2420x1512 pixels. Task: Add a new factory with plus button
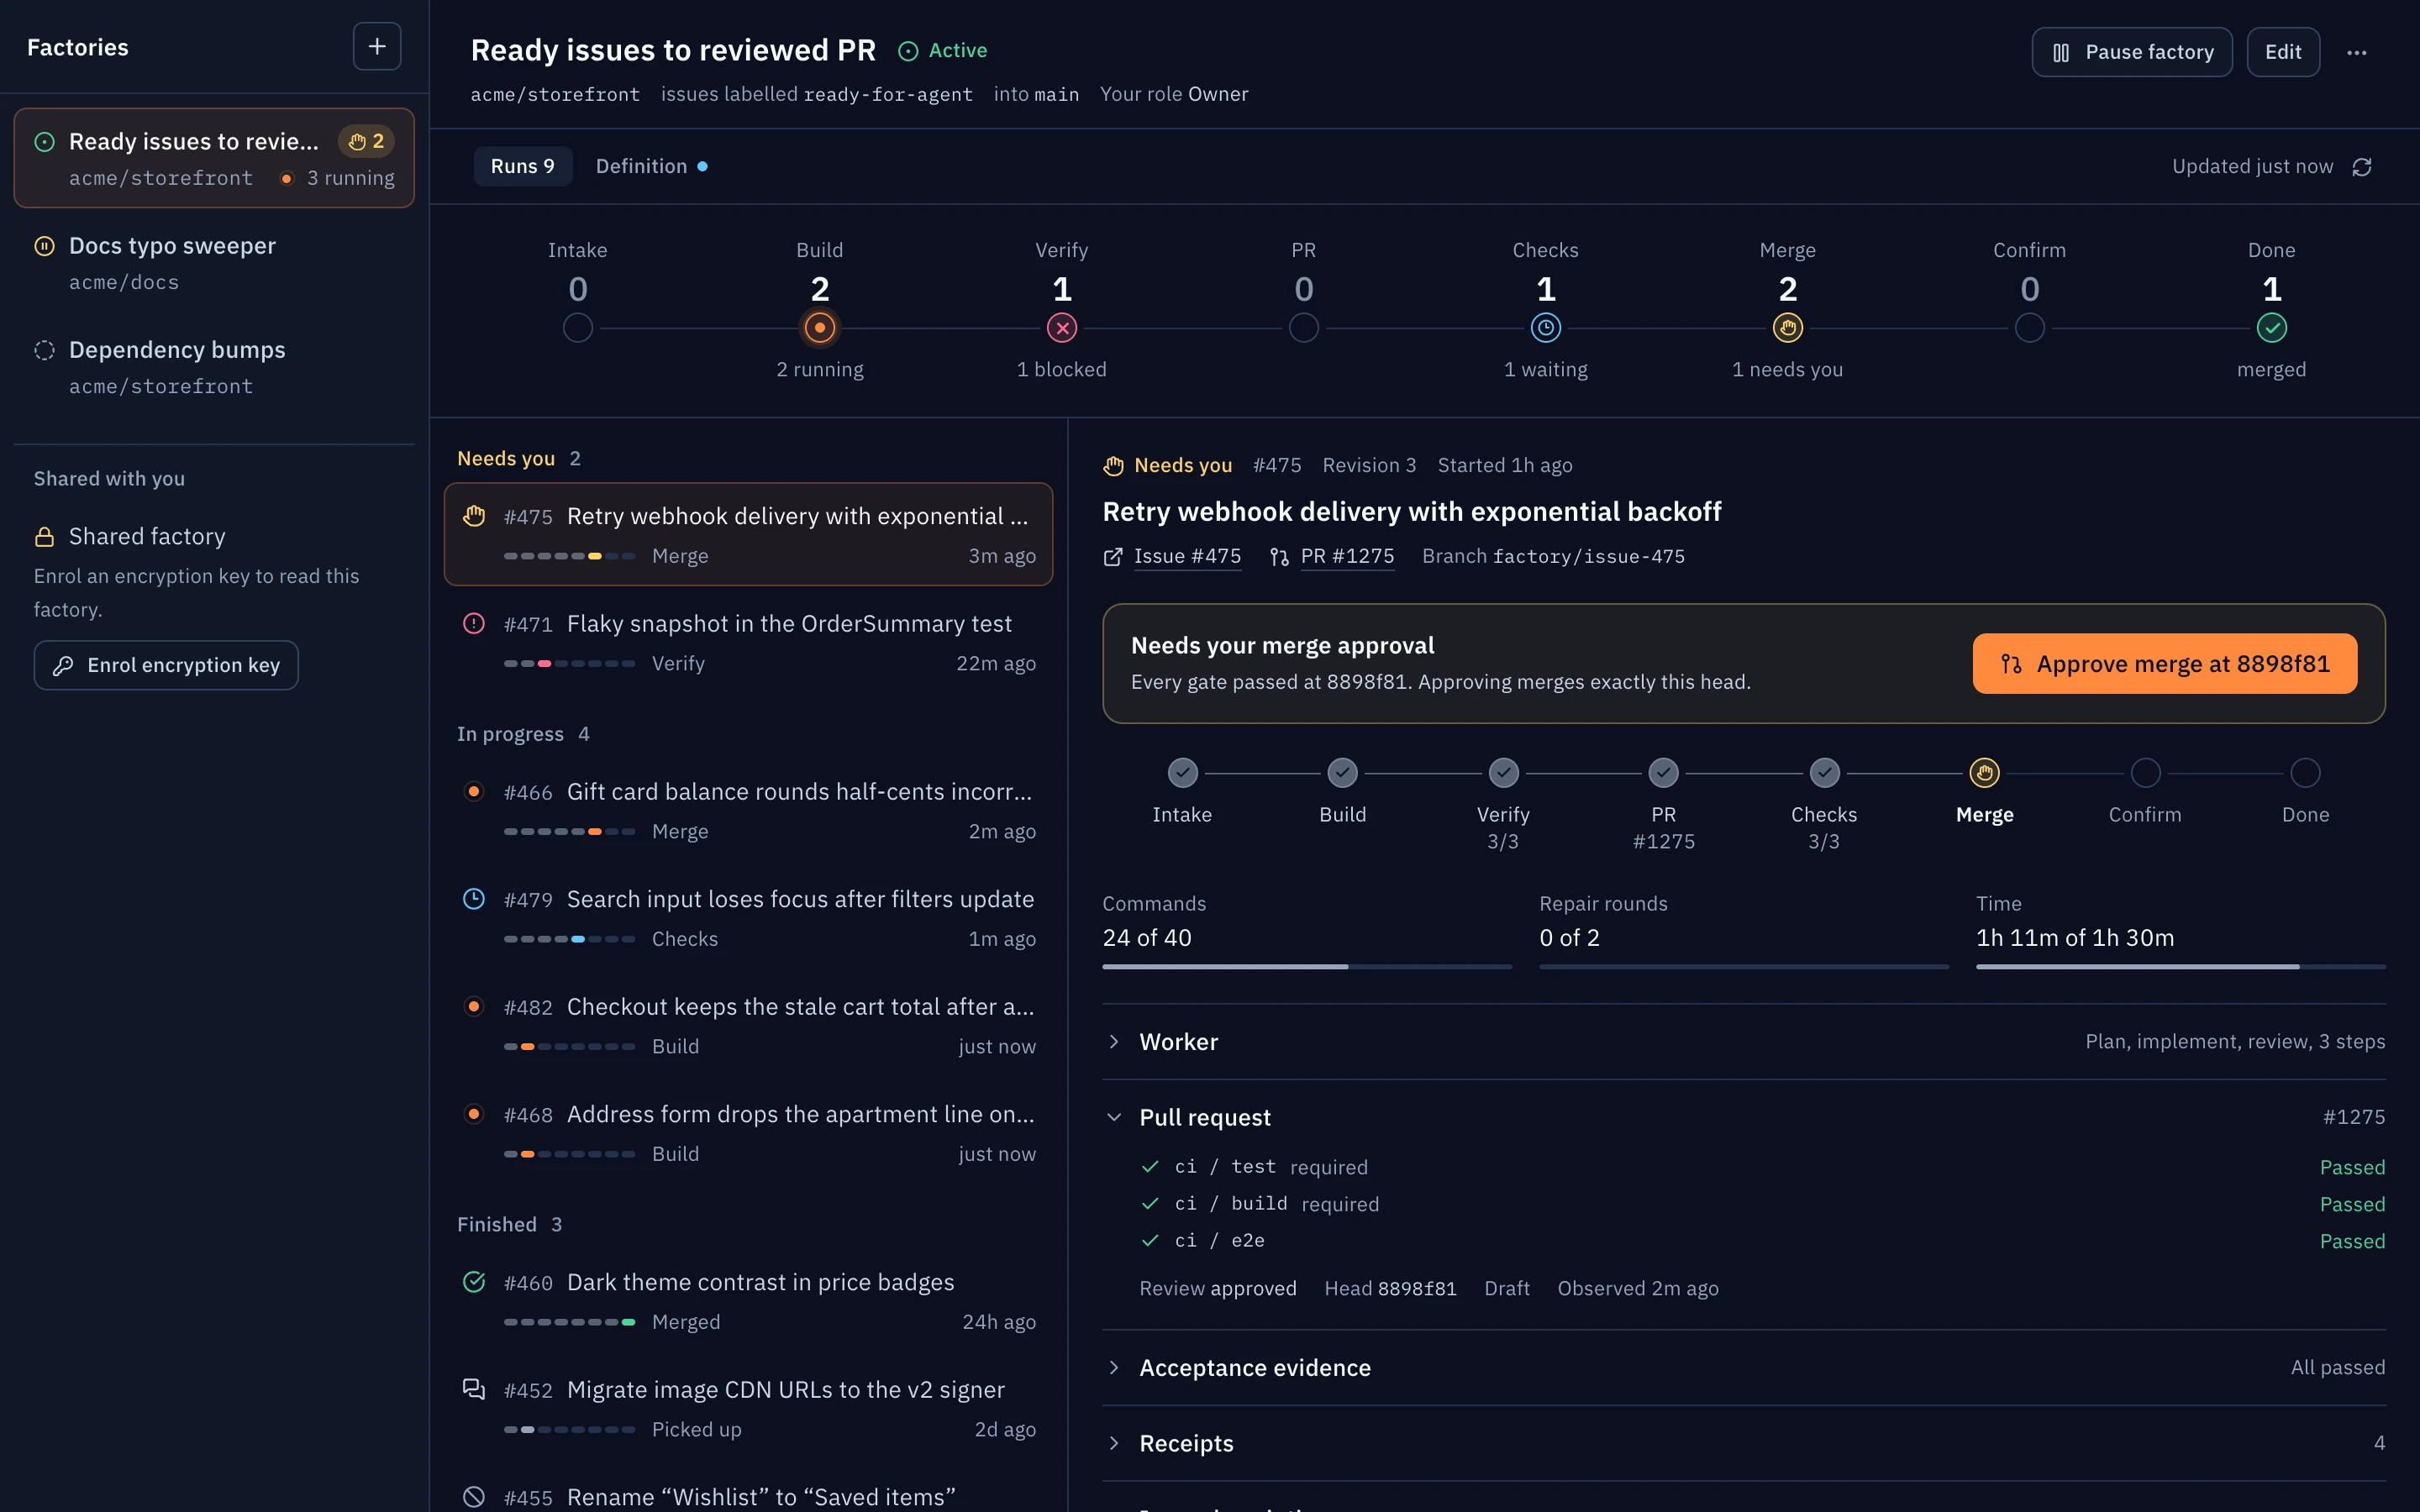[377, 47]
